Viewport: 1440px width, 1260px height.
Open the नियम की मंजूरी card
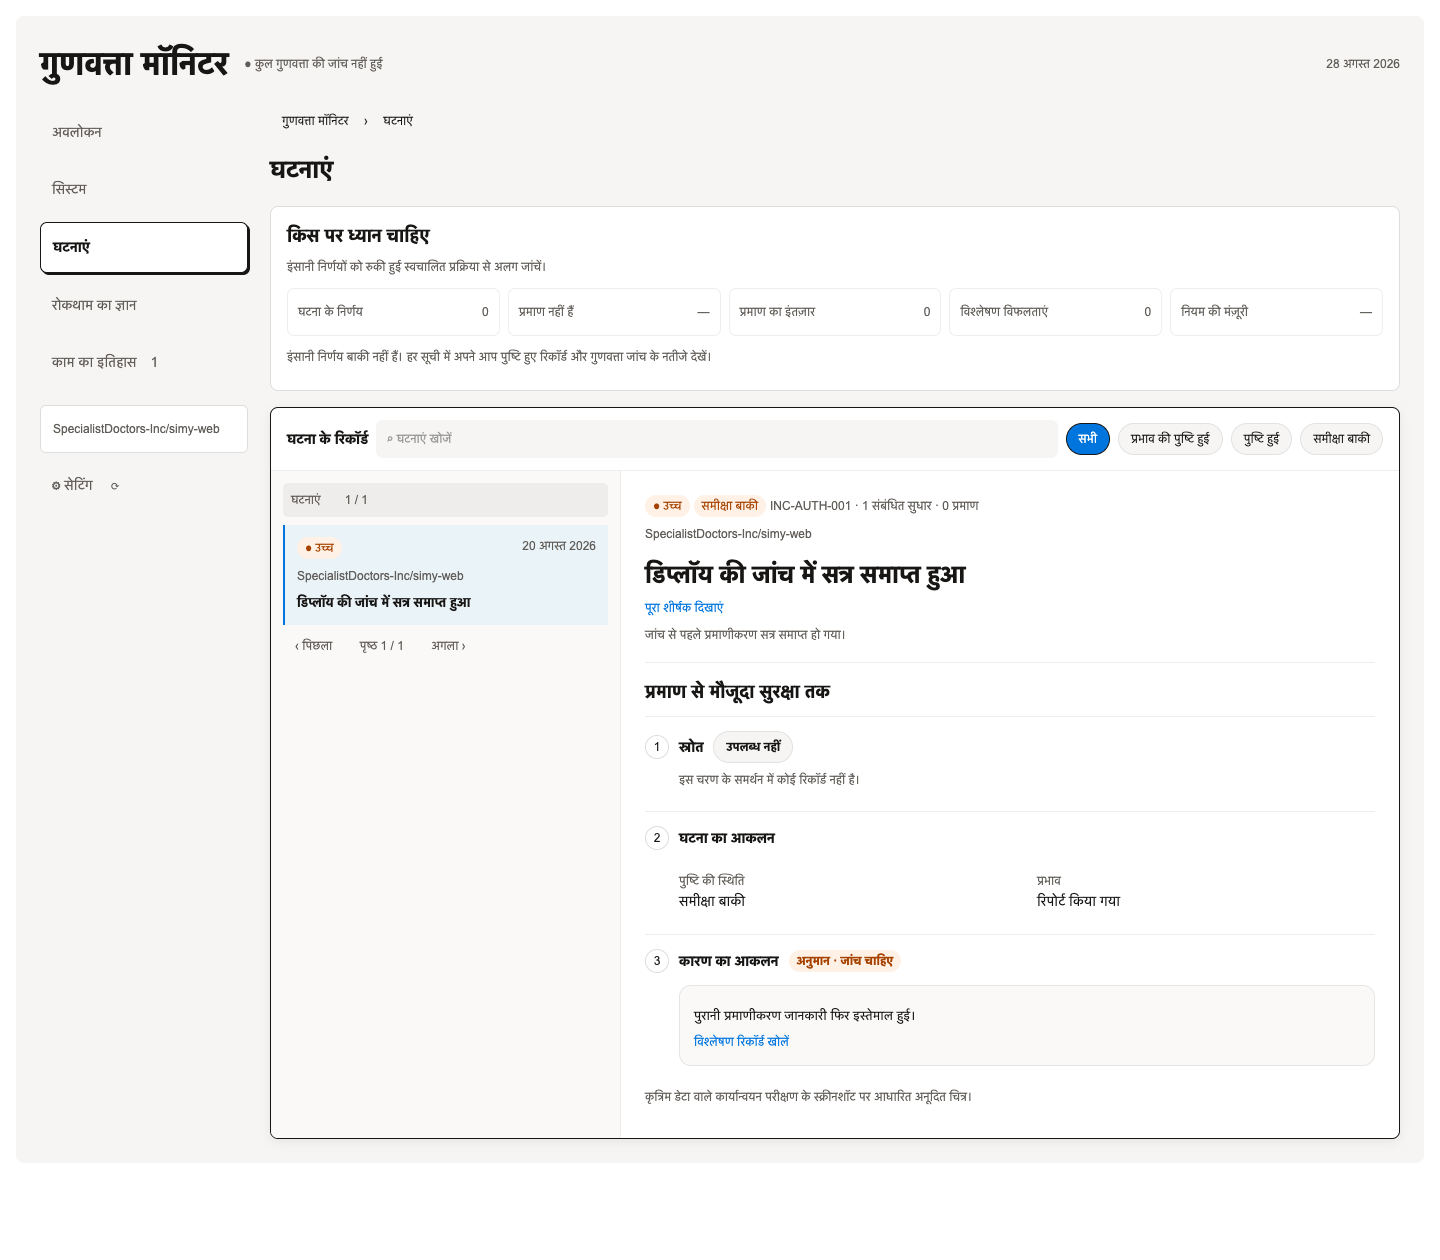tap(1276, 312)
